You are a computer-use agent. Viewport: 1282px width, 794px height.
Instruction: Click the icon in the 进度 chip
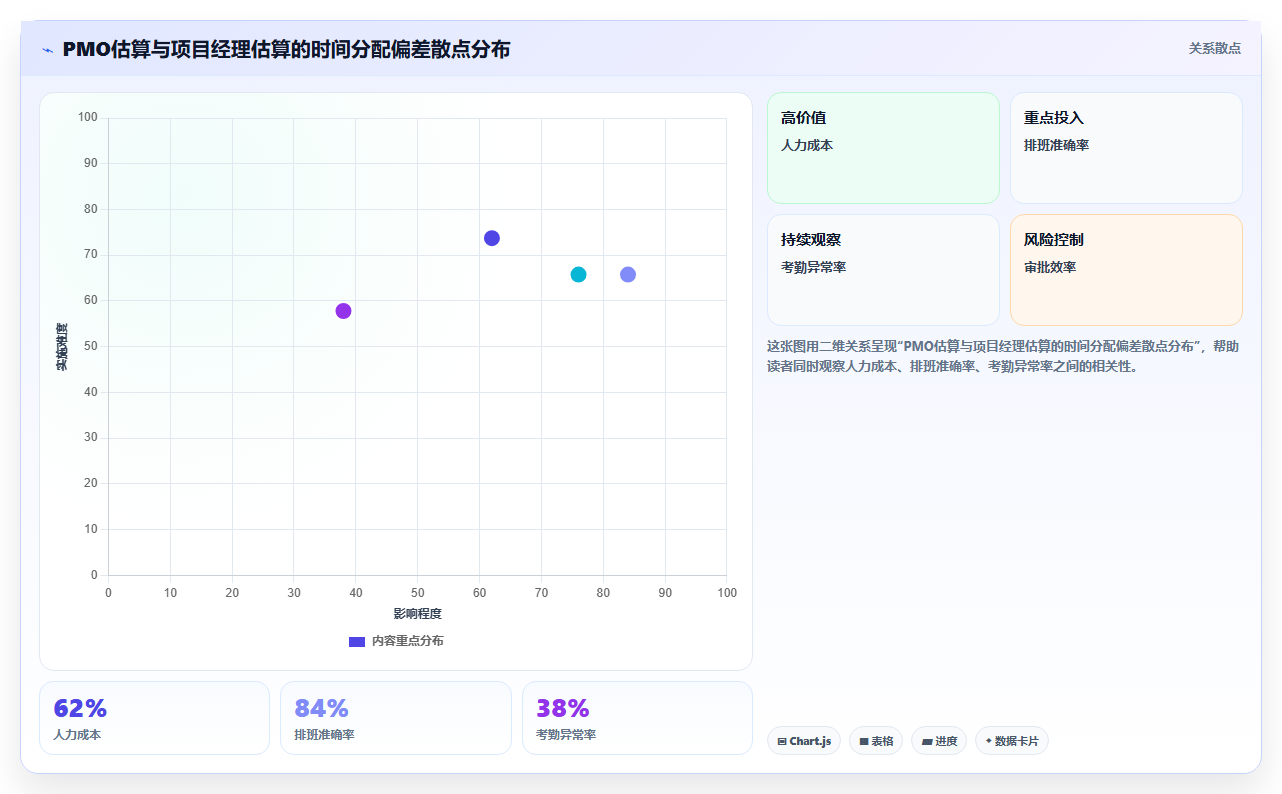tap(927, 742)
